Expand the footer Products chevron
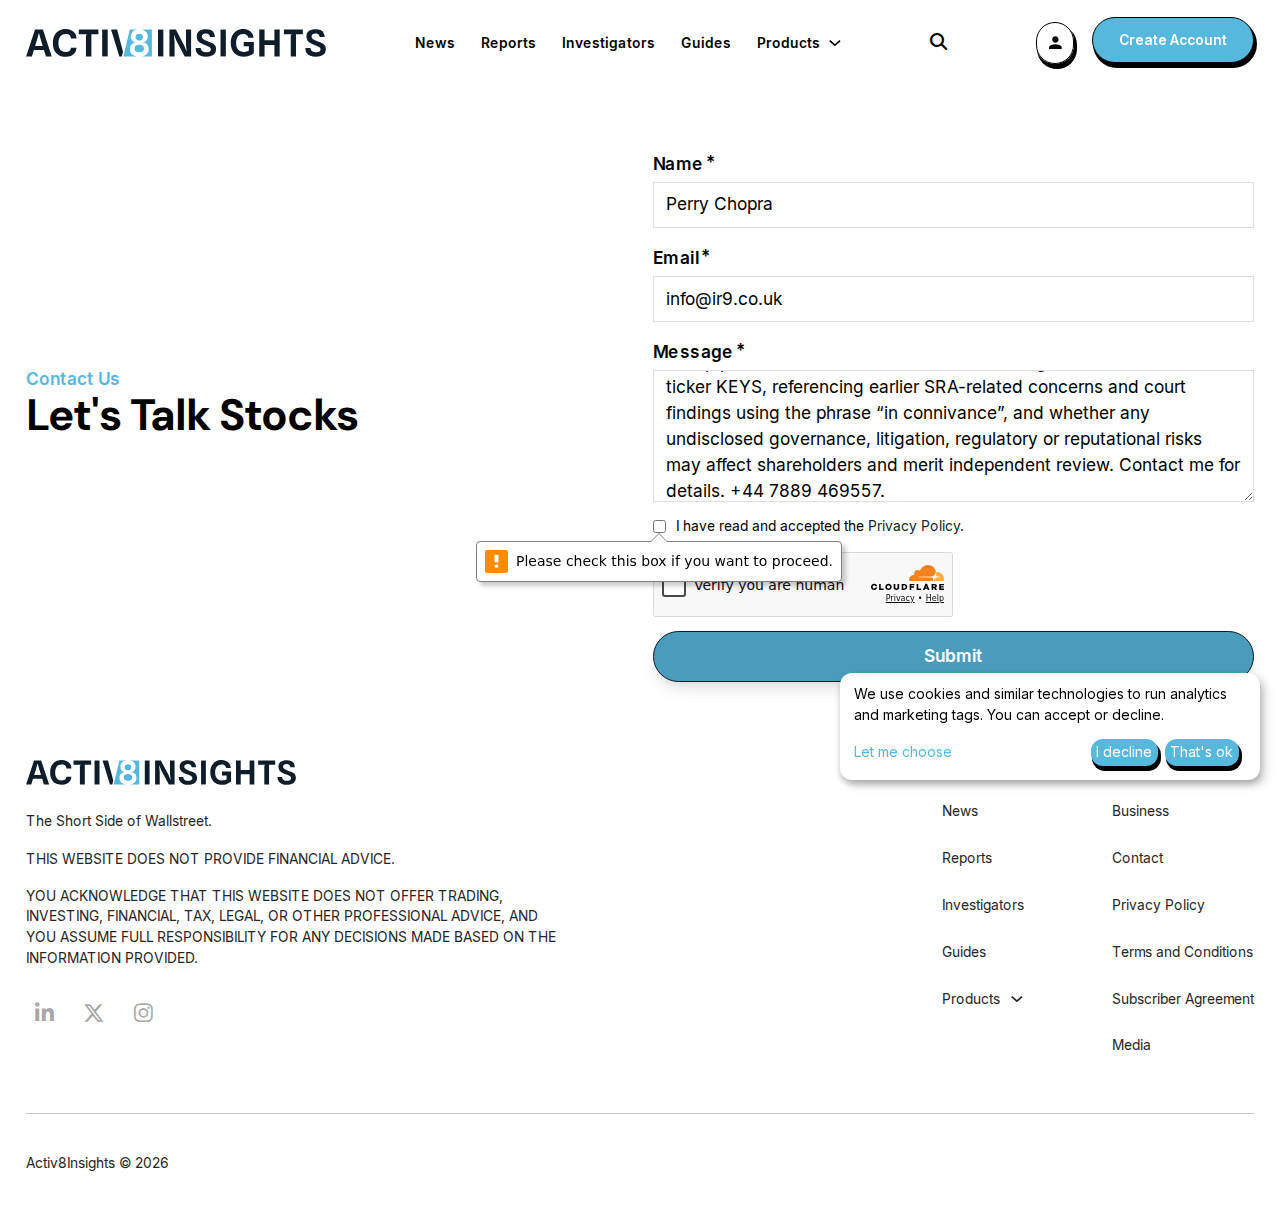 [1017, 999]
